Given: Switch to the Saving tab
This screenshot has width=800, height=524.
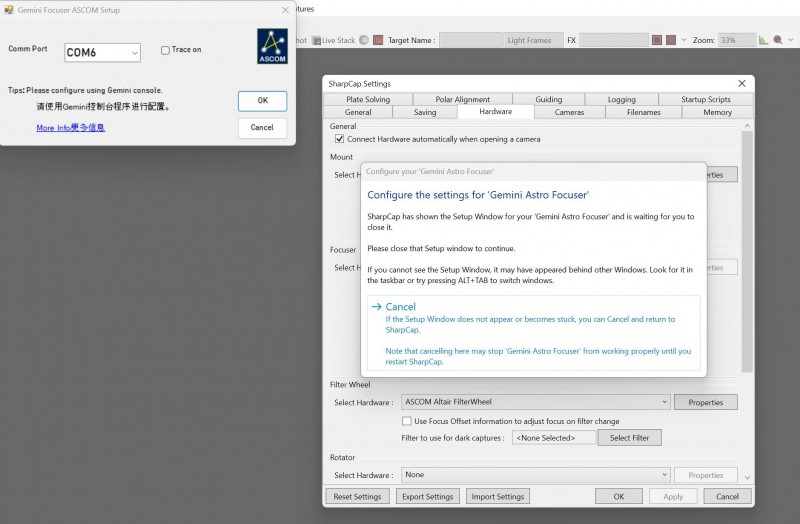Looking at the screenshot, I should click(x=424, y=112).
